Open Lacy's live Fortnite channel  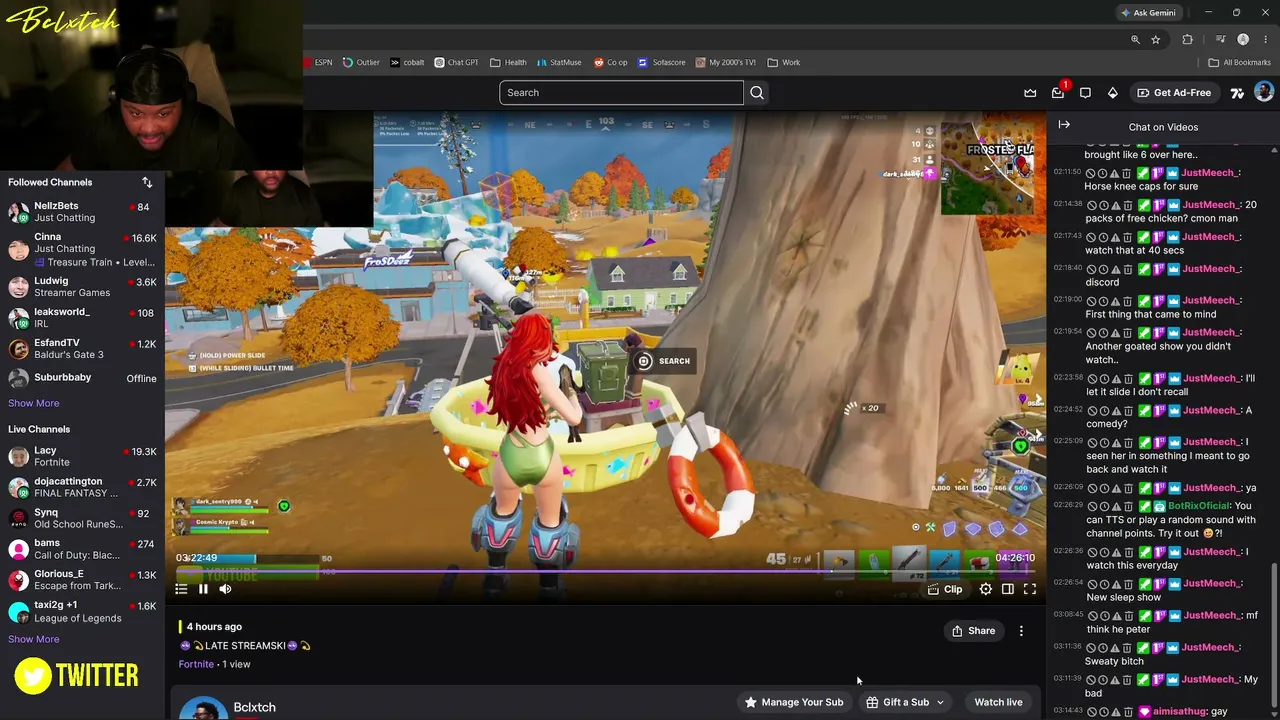click(82, 457)
